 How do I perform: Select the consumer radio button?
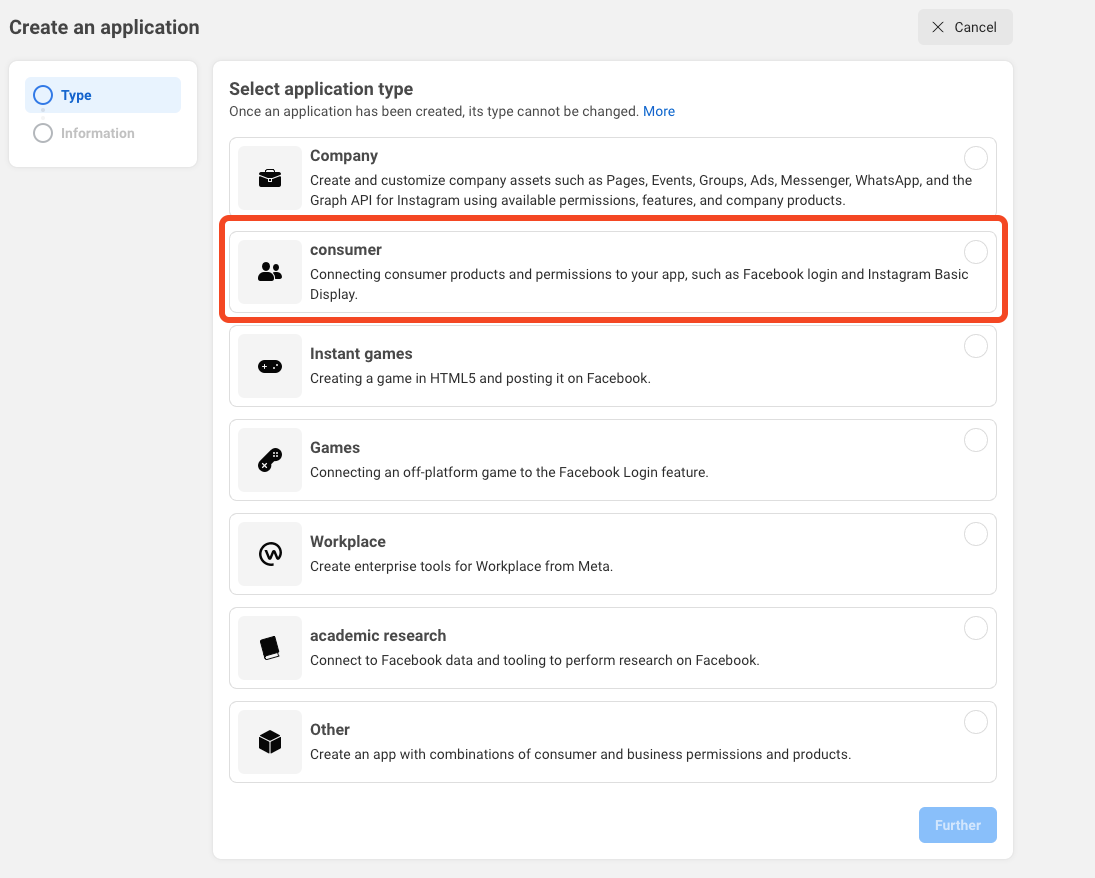[x=975, y=252]
